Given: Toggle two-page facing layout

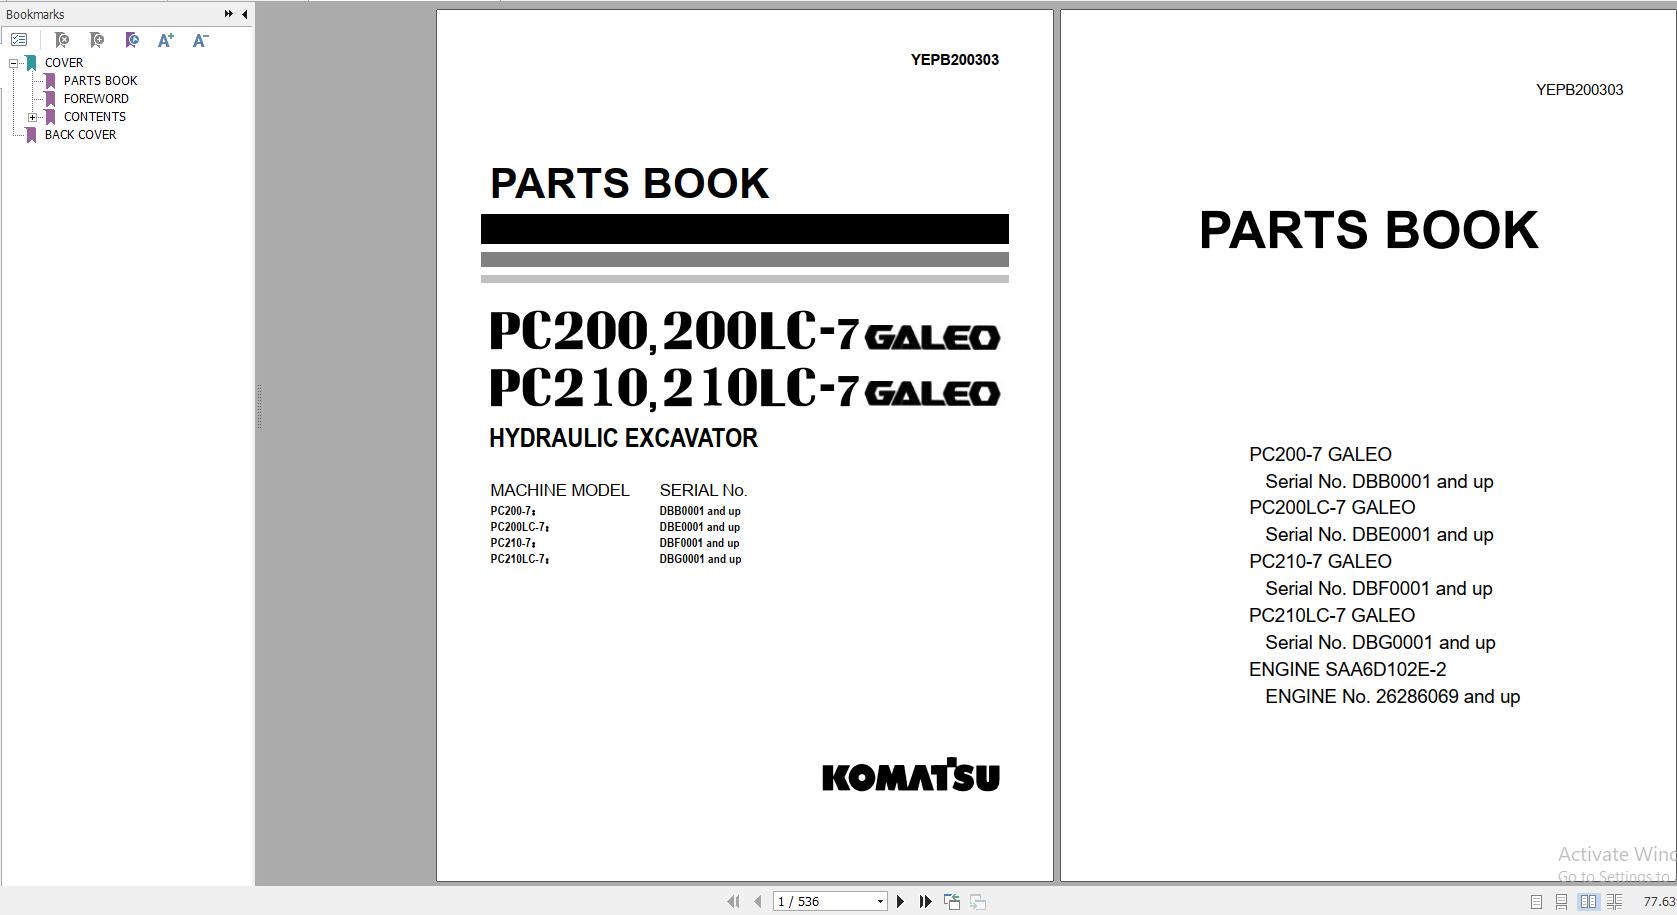Looking at the screenshot, I should (x=1588, y=901).
